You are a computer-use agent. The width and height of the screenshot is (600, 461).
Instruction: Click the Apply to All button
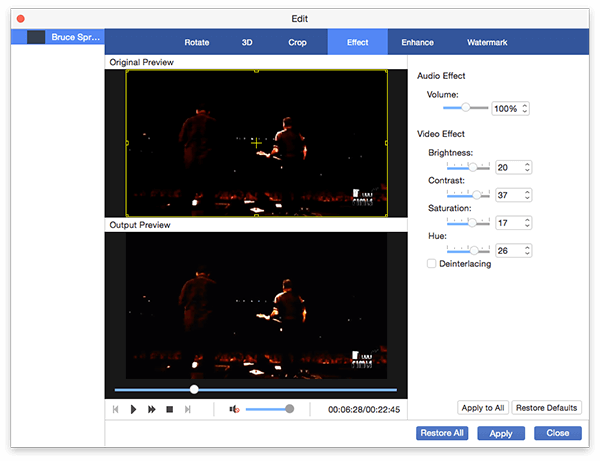[483, 408]
